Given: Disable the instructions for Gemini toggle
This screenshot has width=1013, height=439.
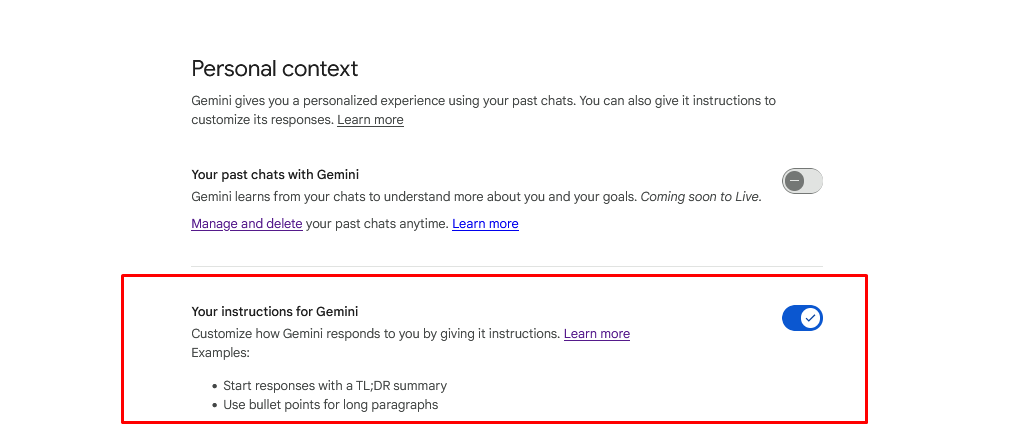Looking at the screenshot, I should pos(802,318).
